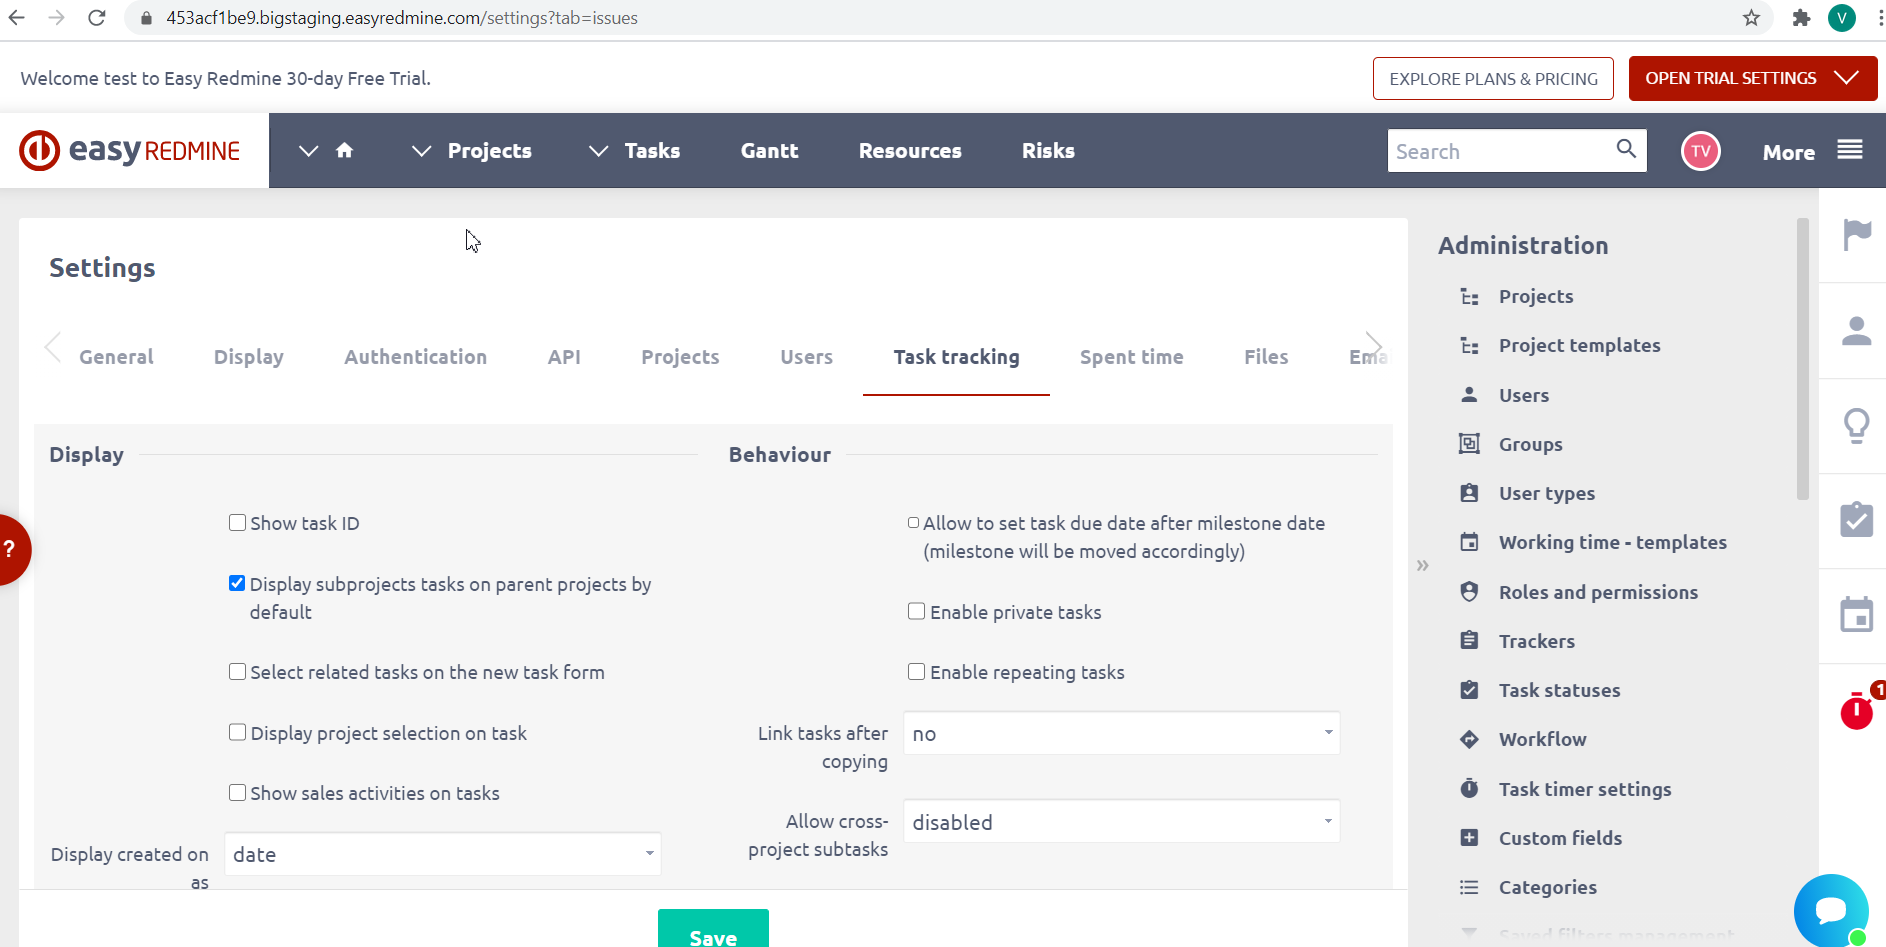Switch to the Authentication tab
The height and width of the screenshot is (947, 1886).
(415, 357)
